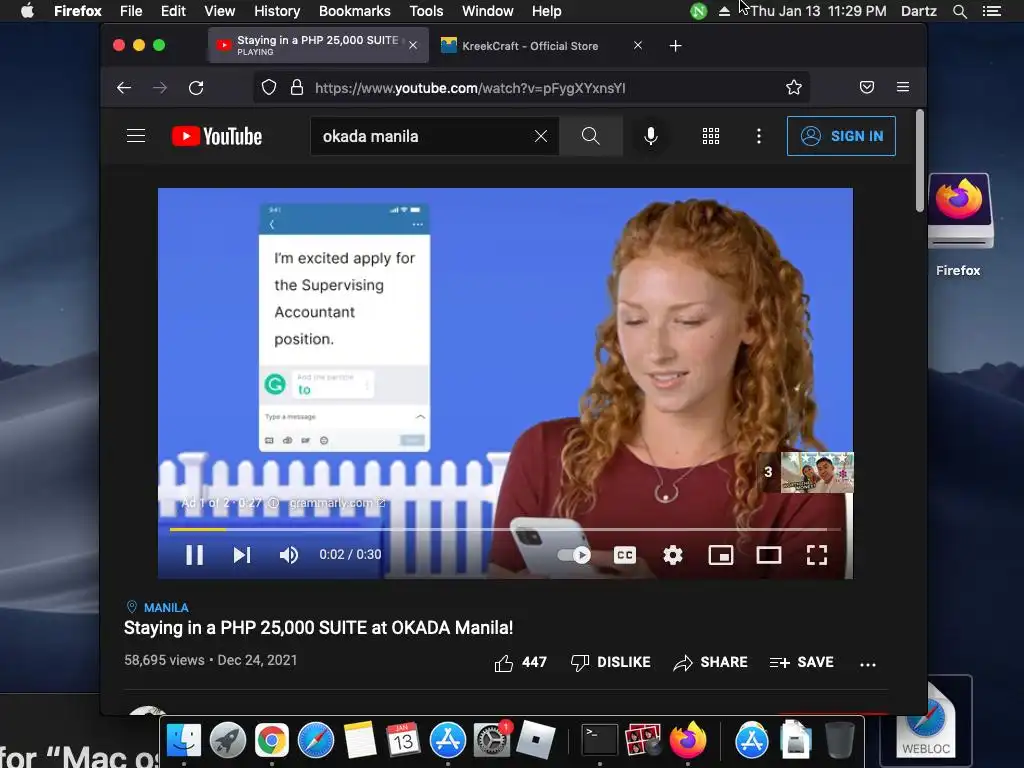
Task: Open the View menu
Action: click(x=219, y=11)
